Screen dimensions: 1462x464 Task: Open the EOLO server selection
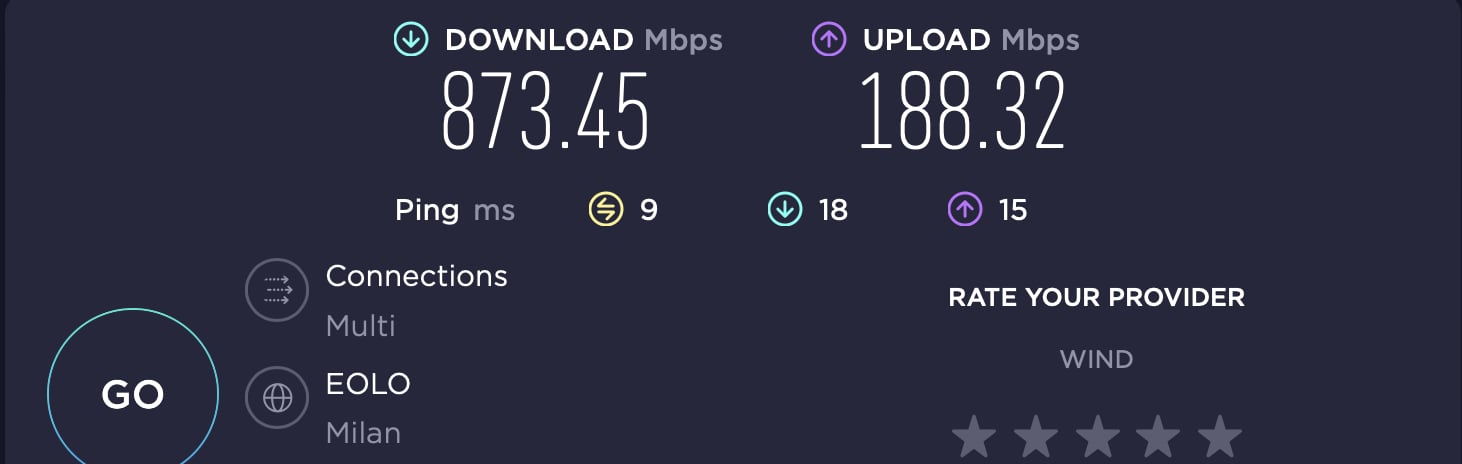368,384
